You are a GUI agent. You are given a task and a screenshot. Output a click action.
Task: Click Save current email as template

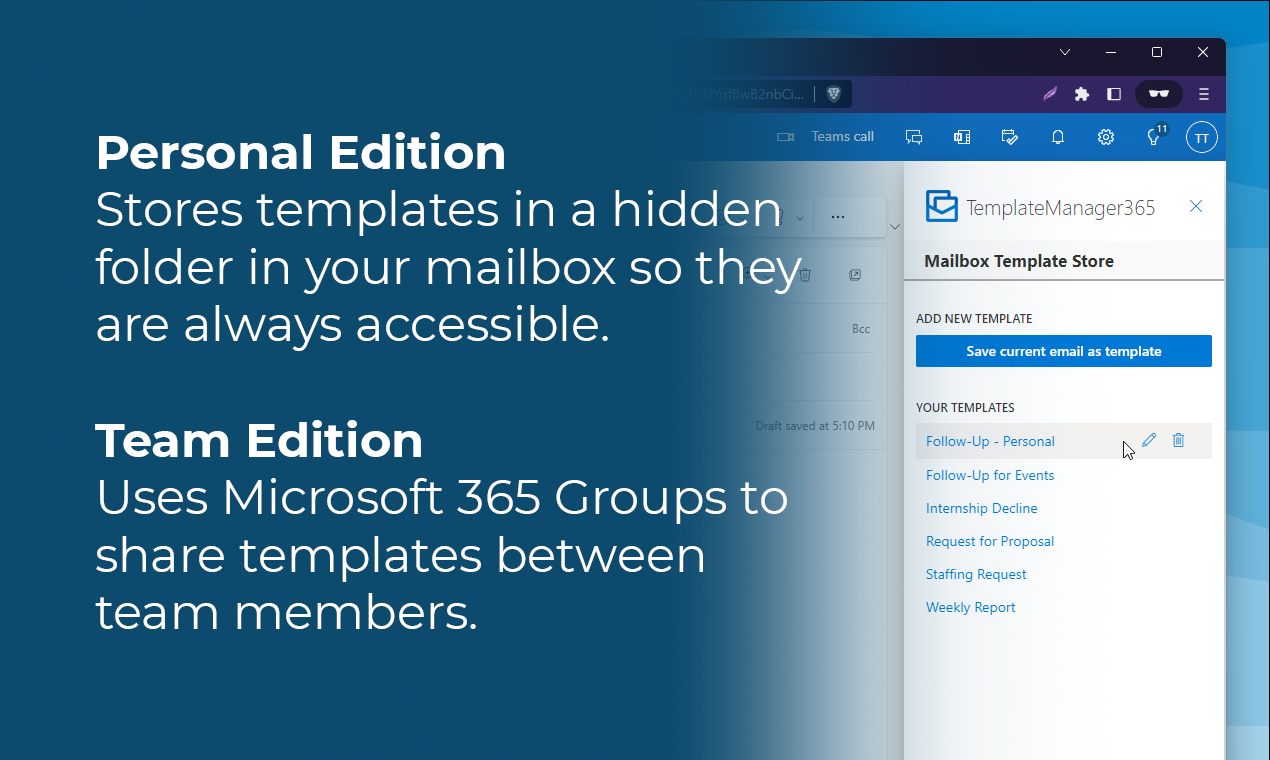[1064, 351]
